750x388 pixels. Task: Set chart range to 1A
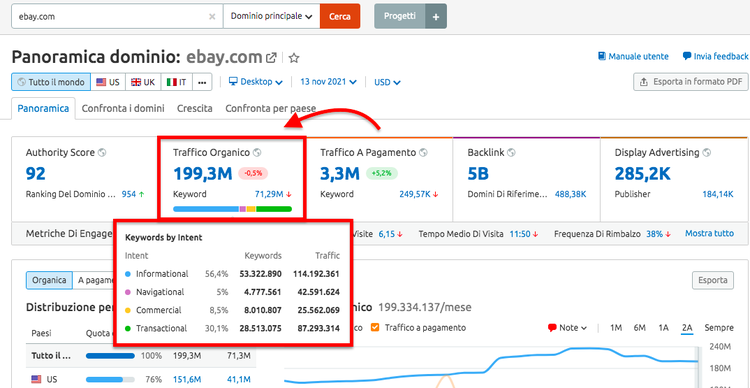click(x=663, y=328)
